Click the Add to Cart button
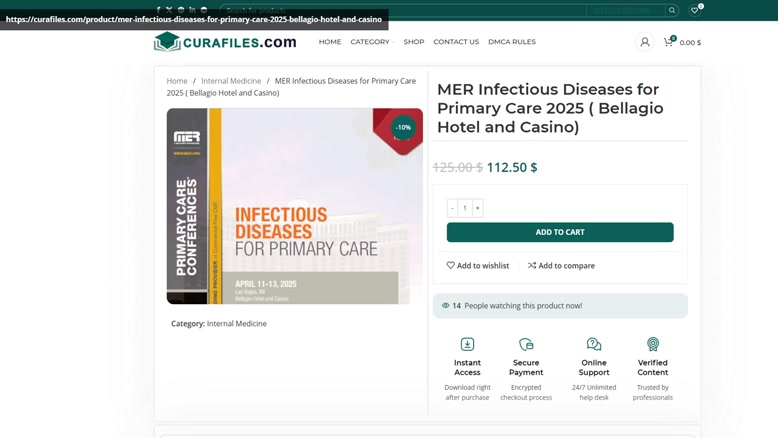 coord(560,232)
